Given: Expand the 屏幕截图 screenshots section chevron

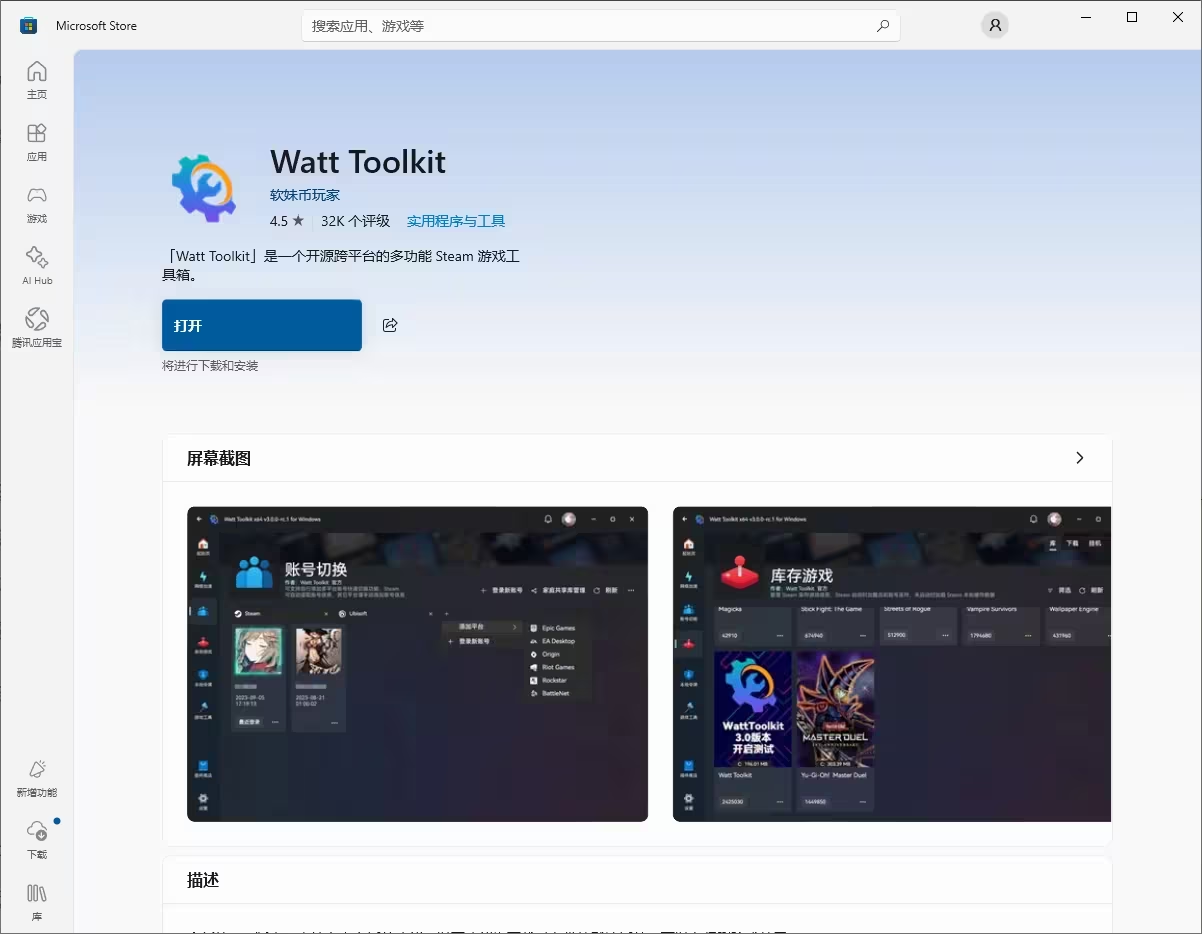Looking at the screenshot, I should (x=1079, y=458).
